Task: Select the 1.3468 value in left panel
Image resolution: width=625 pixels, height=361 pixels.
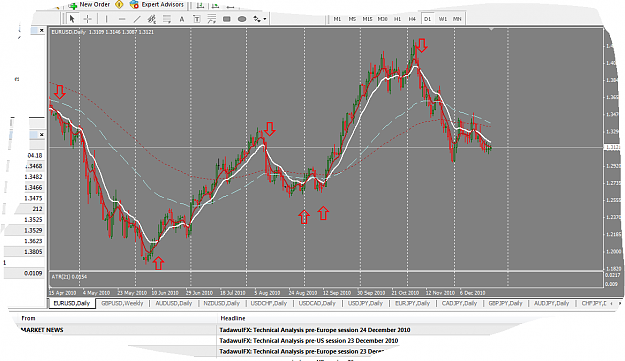Action: tap(33, 166)
